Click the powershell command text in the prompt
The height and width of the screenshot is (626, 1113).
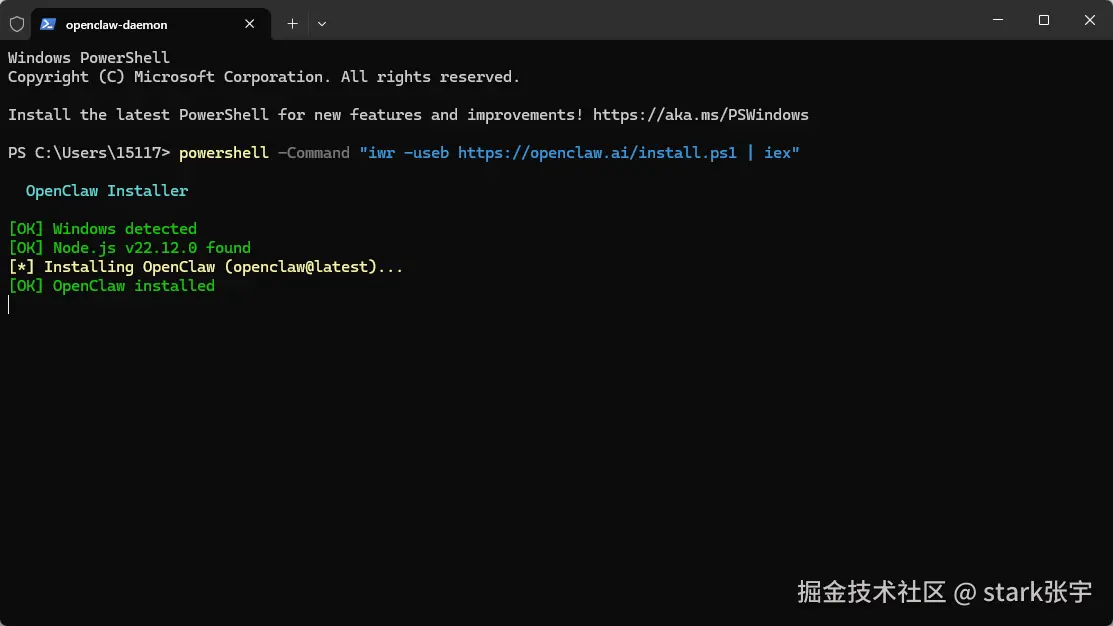(x=222, y=152)
